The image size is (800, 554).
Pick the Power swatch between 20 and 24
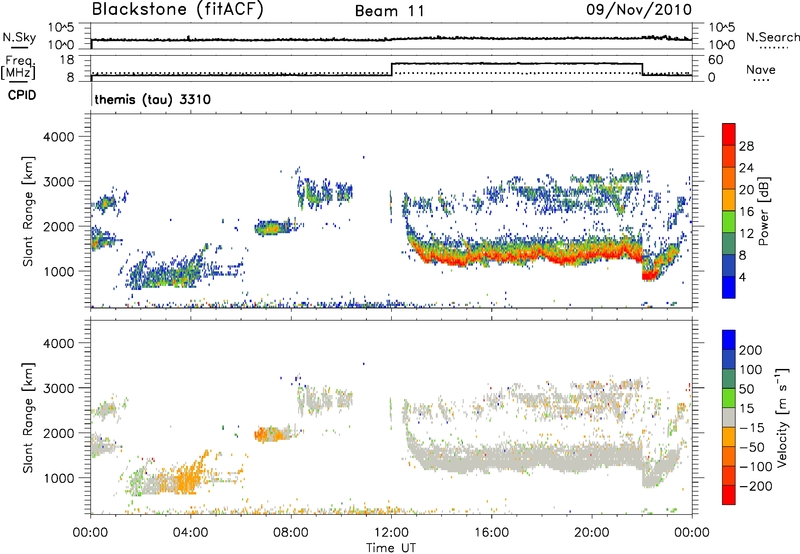(x=729, y=178)
